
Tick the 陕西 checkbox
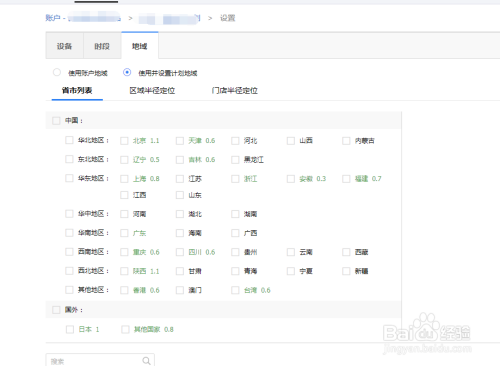124,271
